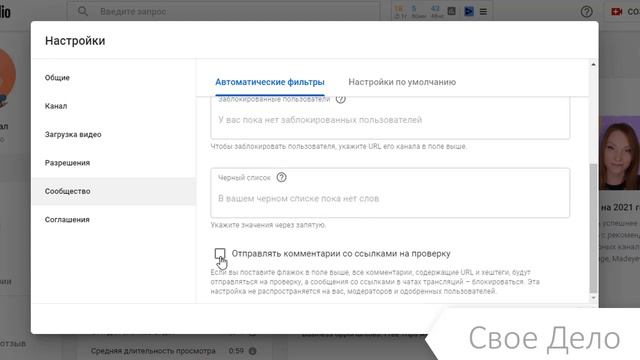Open the 'Канал' settings section
640x360 pixels.
click(114, 106)
